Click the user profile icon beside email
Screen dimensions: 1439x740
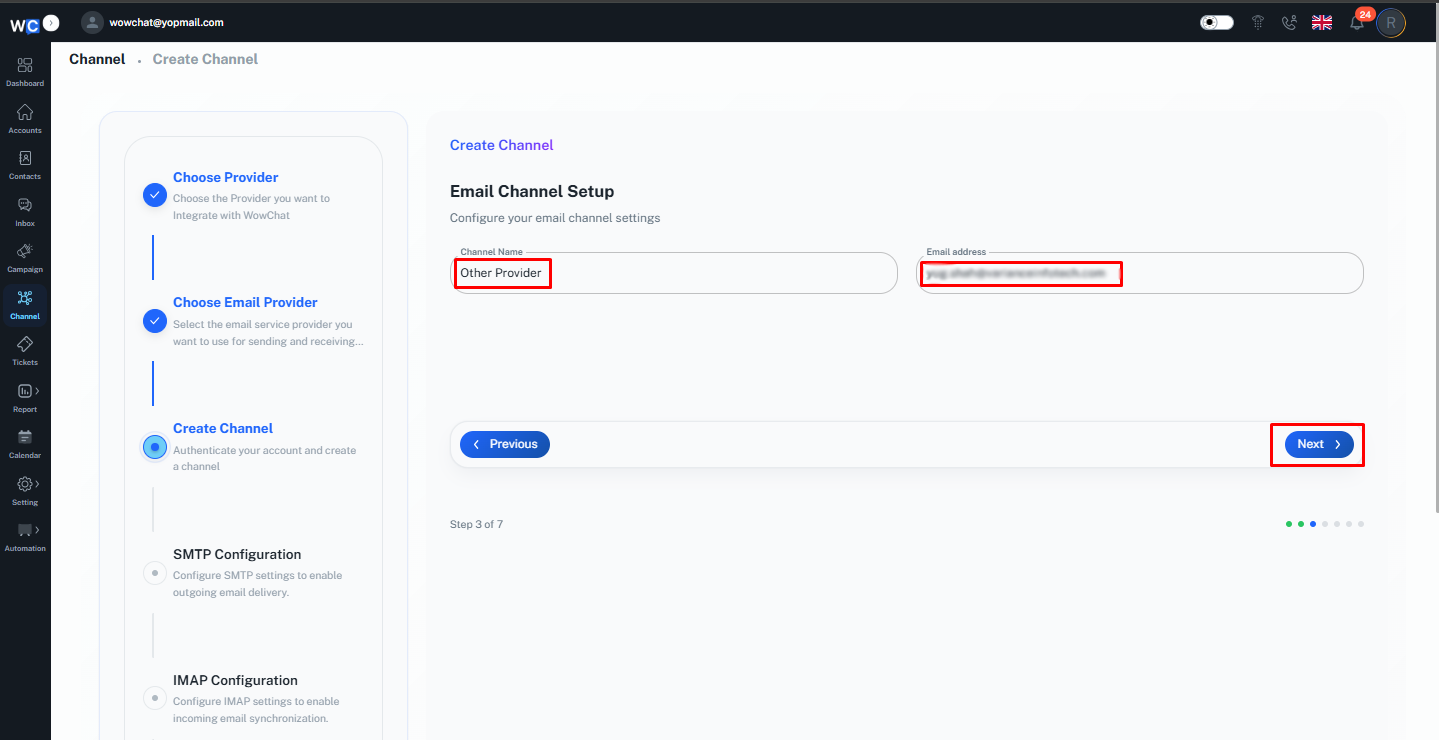click(x=92, y=22)
